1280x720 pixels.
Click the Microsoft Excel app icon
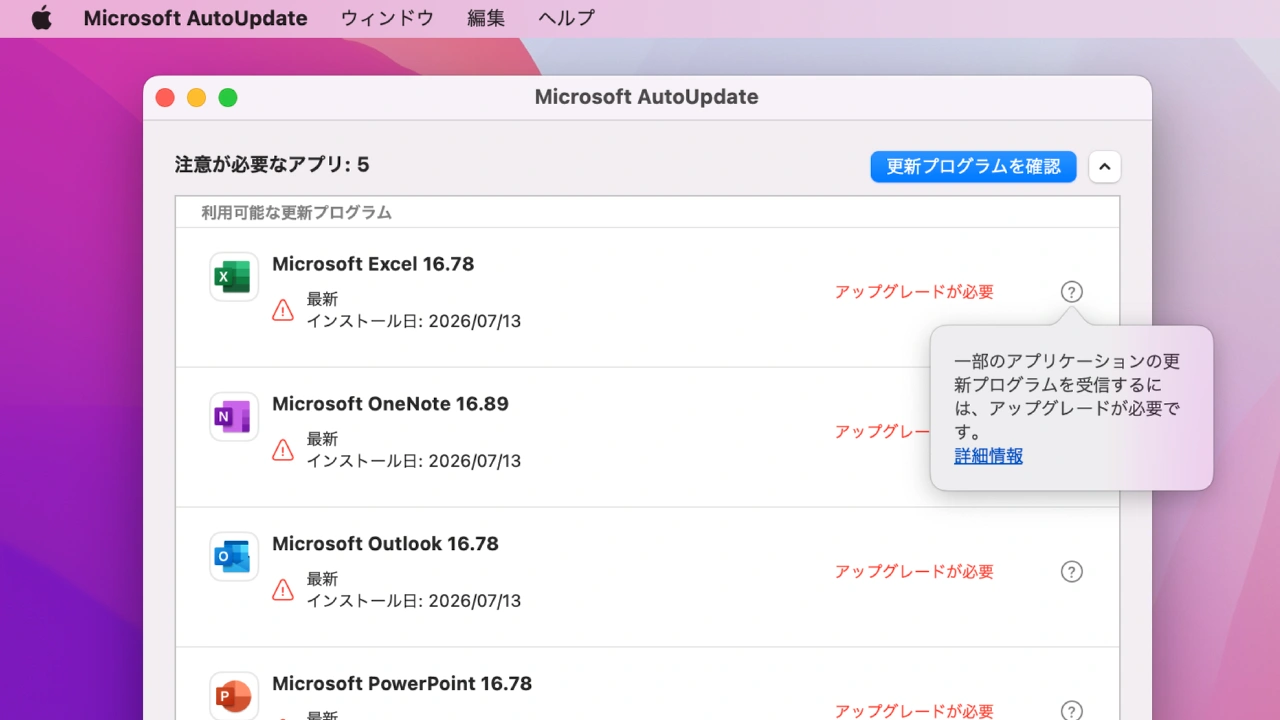tap(234, 277)
